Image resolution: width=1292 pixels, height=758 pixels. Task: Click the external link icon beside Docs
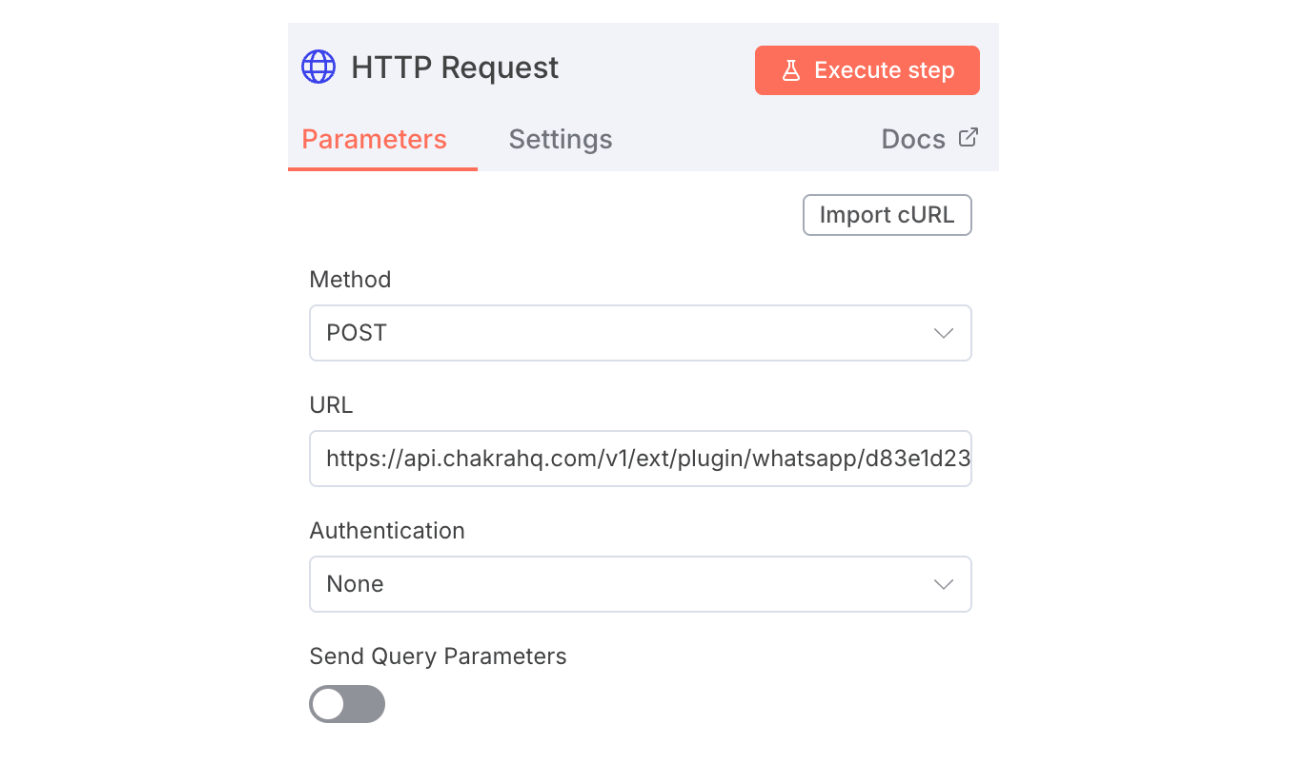point(968,138)
